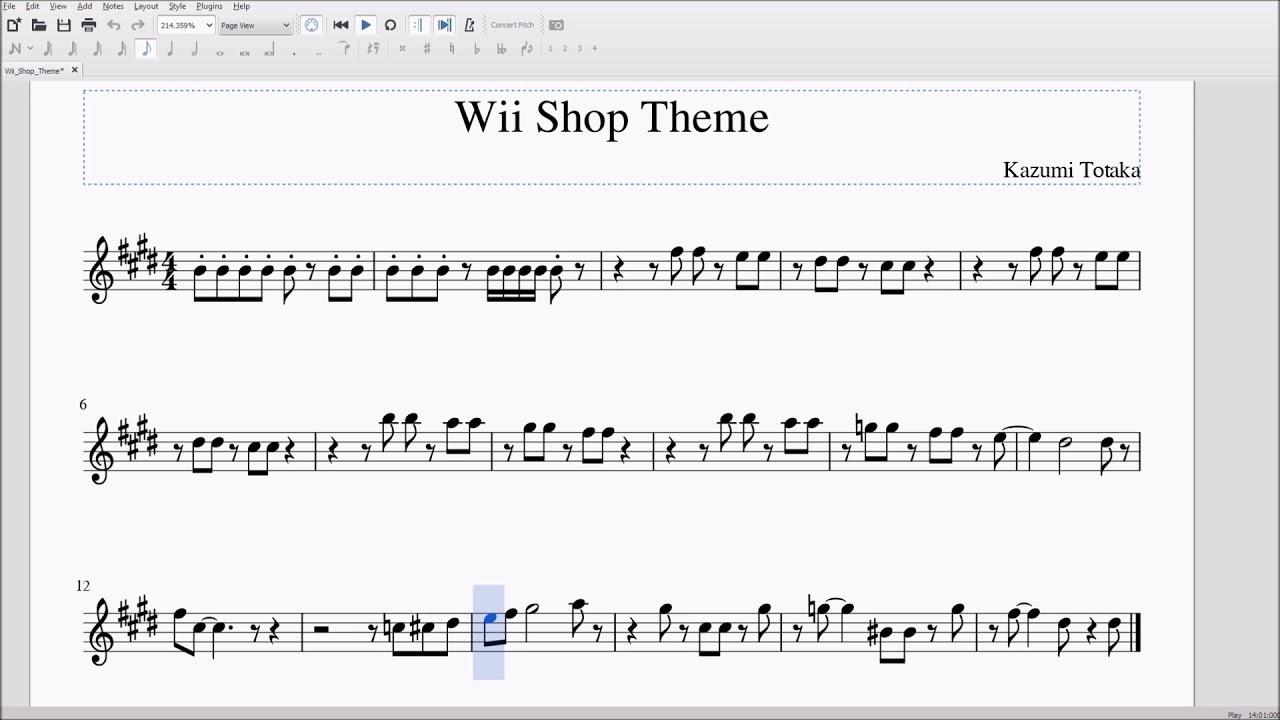Switch to voice 3

(x=579, y=48)
